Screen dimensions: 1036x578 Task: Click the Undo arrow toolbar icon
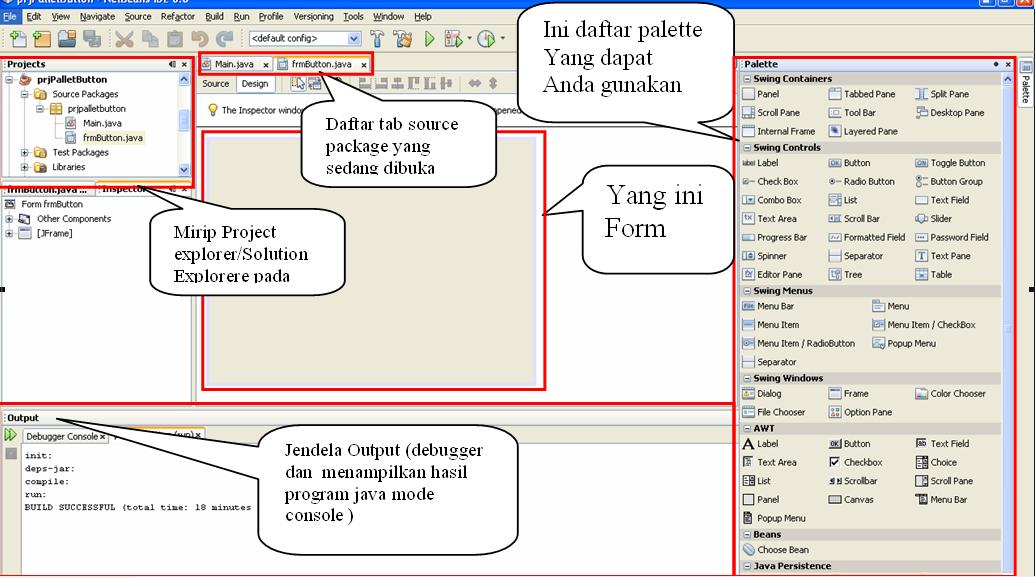(200, 39)
